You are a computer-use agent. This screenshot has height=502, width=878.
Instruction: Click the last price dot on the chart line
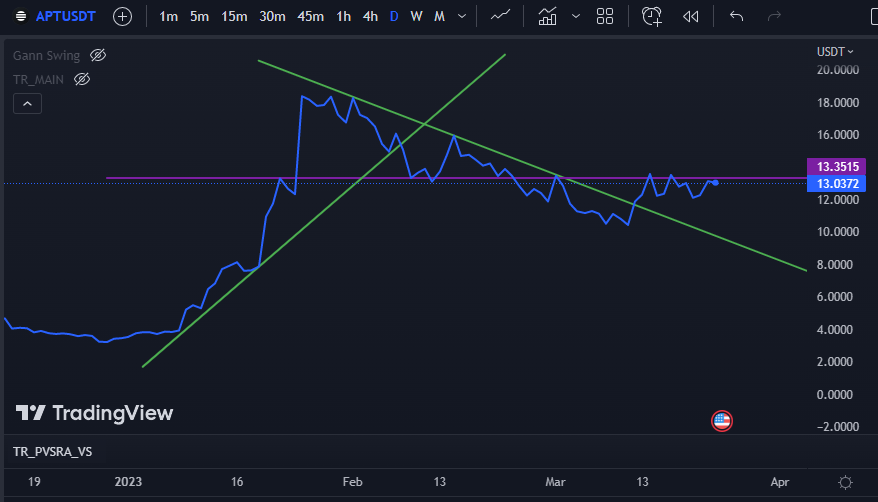click(715, 183)
